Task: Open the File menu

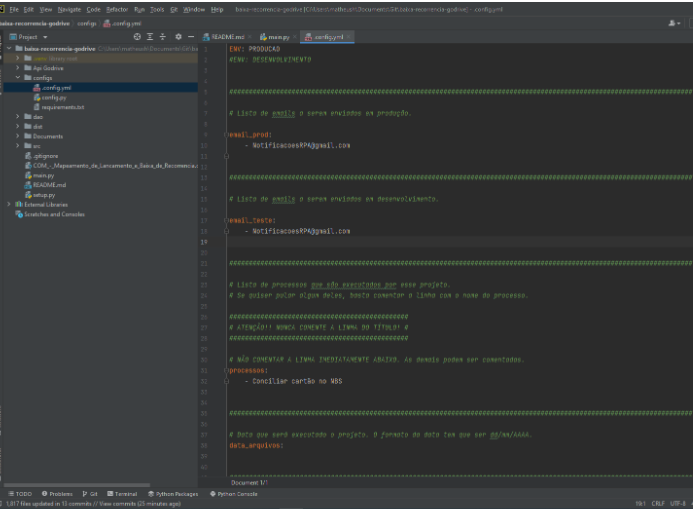Action: 14,9
